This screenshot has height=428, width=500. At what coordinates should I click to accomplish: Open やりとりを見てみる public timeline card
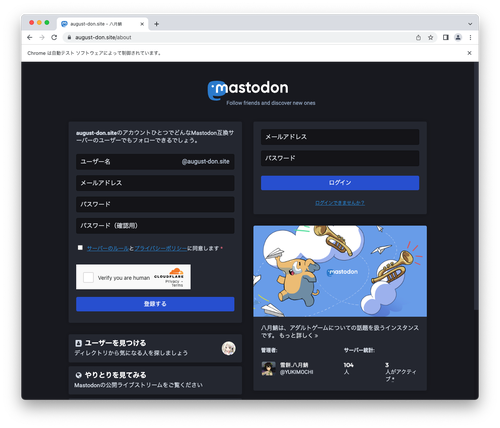tap(155, 380)
